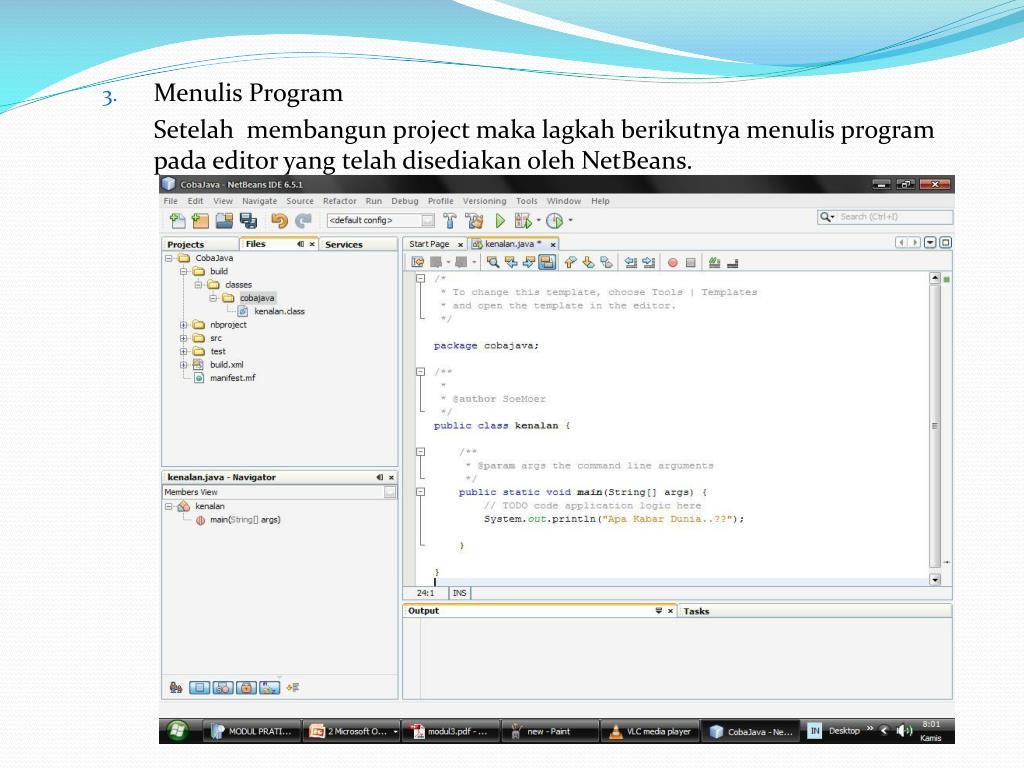
Task: Collapse the CobaJava project node
Action: point(169,258)
